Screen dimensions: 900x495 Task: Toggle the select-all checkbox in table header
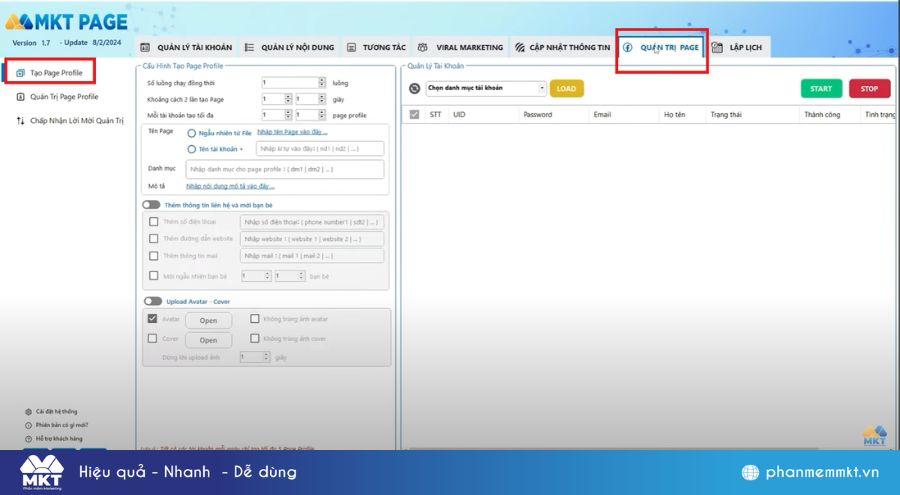[x=414, y=115]
